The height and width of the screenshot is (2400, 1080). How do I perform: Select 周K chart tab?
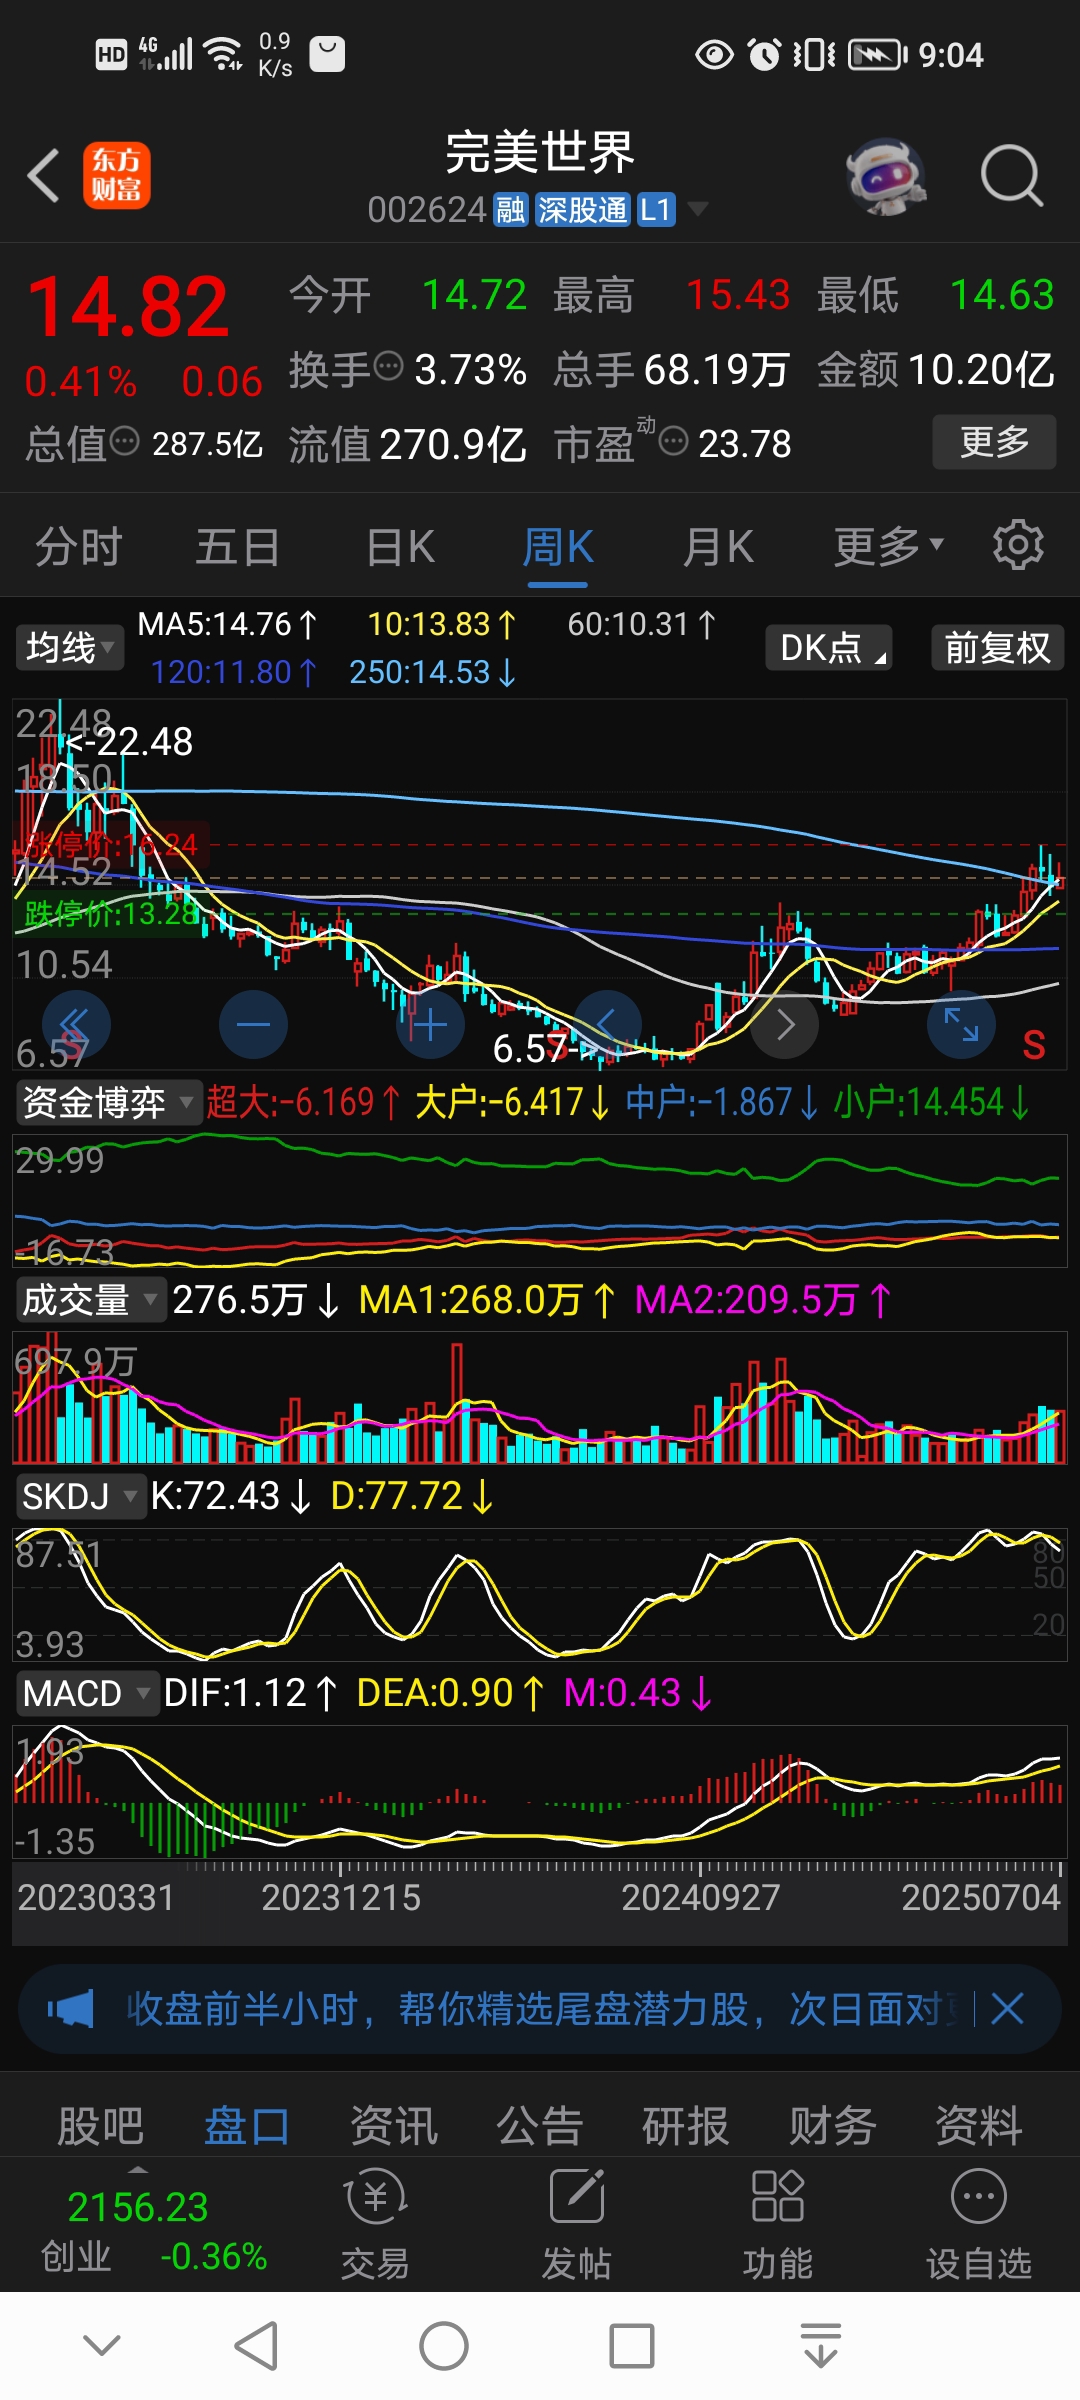pos(558,547)
